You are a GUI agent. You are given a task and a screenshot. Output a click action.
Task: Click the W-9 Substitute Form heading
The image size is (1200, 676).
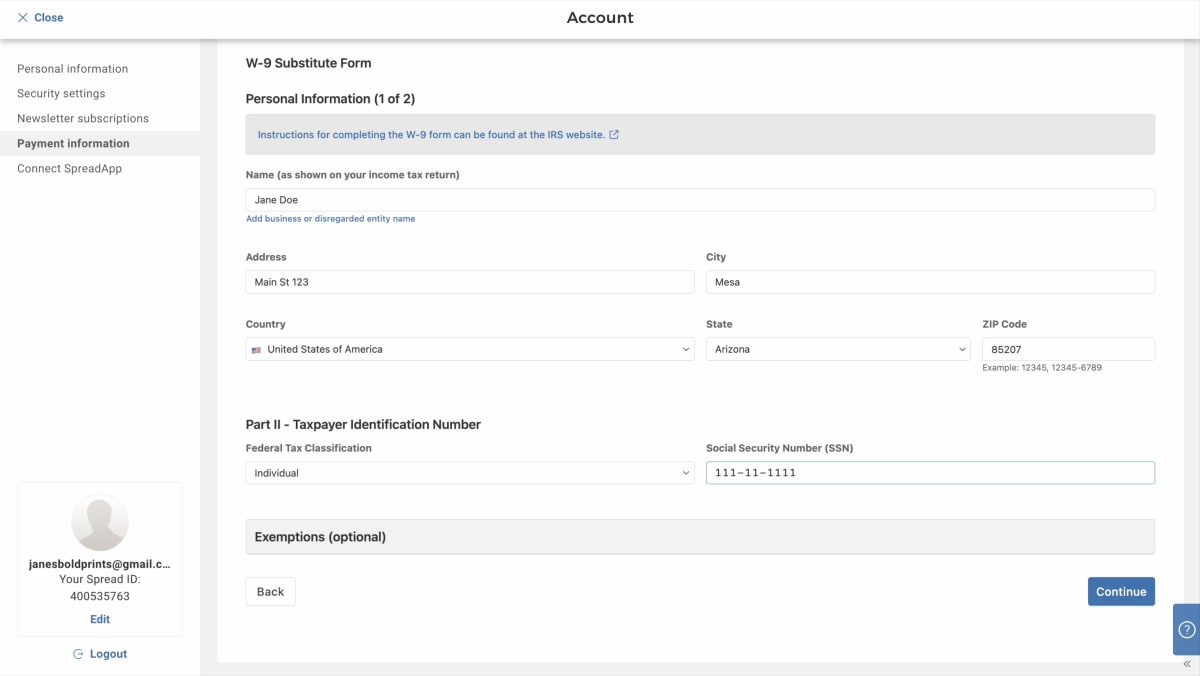click(x=309, y=63)
